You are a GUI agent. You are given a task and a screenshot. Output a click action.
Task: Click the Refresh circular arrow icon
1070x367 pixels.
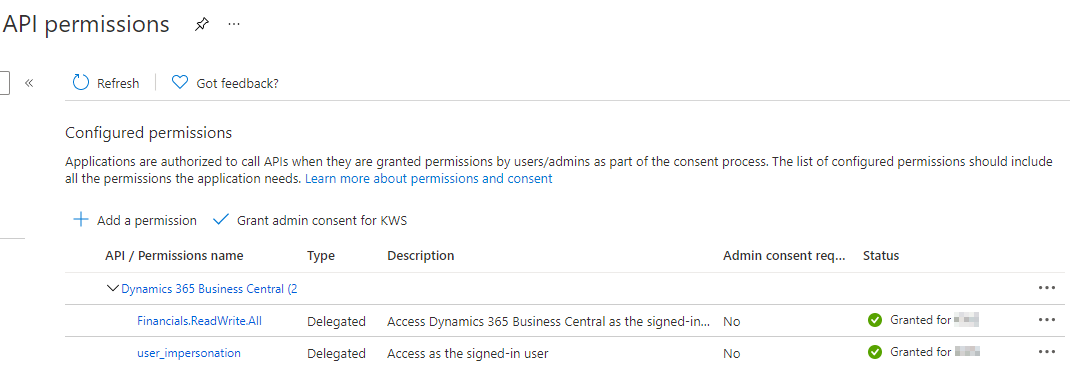pos(81,83)
